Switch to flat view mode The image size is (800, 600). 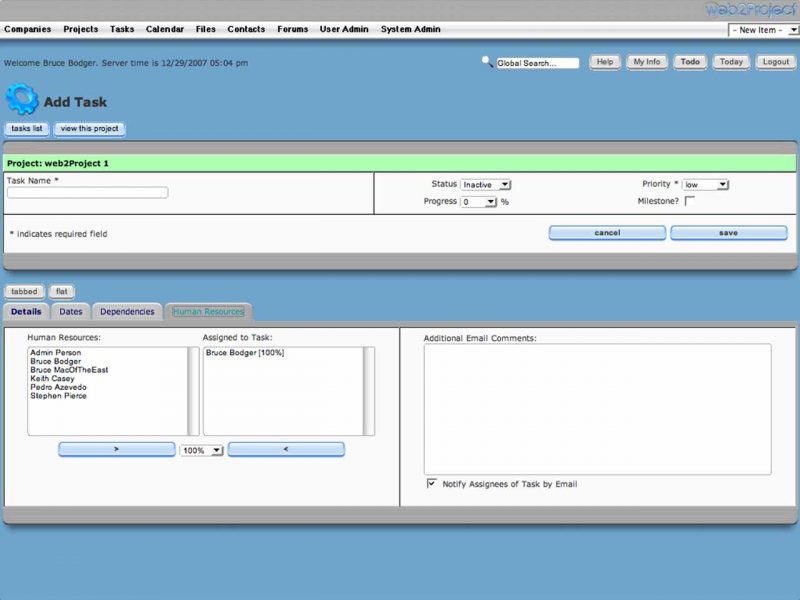click(61, 291)
